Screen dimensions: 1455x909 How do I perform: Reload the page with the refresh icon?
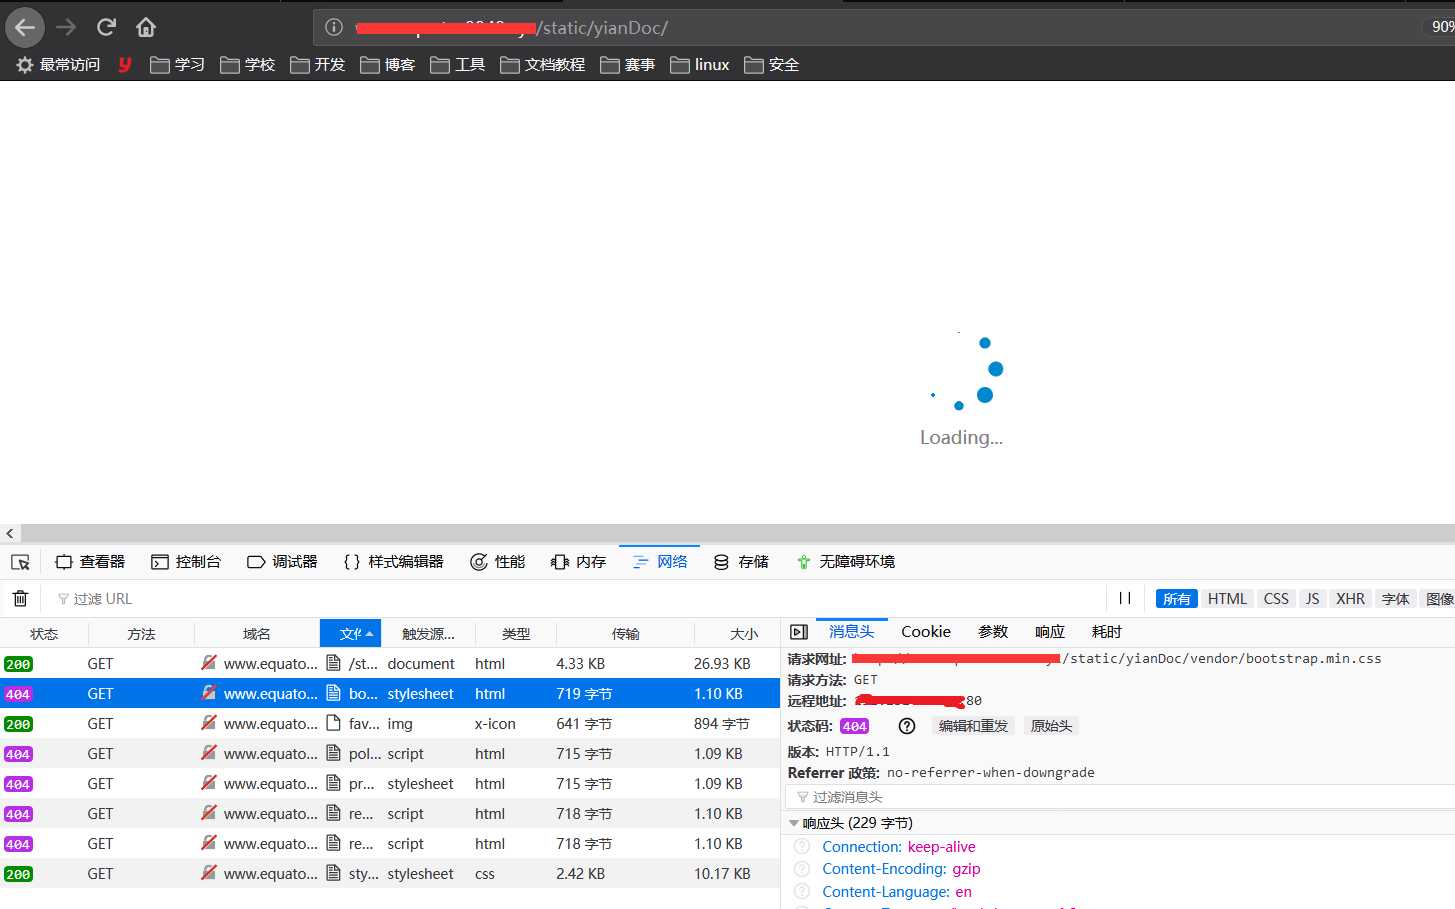(106, 27)
